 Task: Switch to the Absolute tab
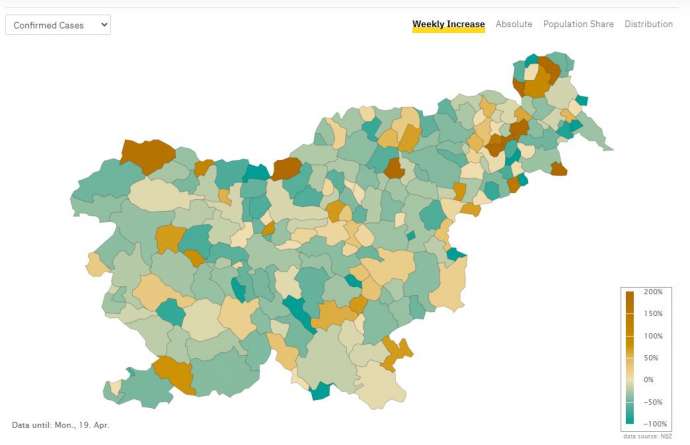tap(514, 24)
